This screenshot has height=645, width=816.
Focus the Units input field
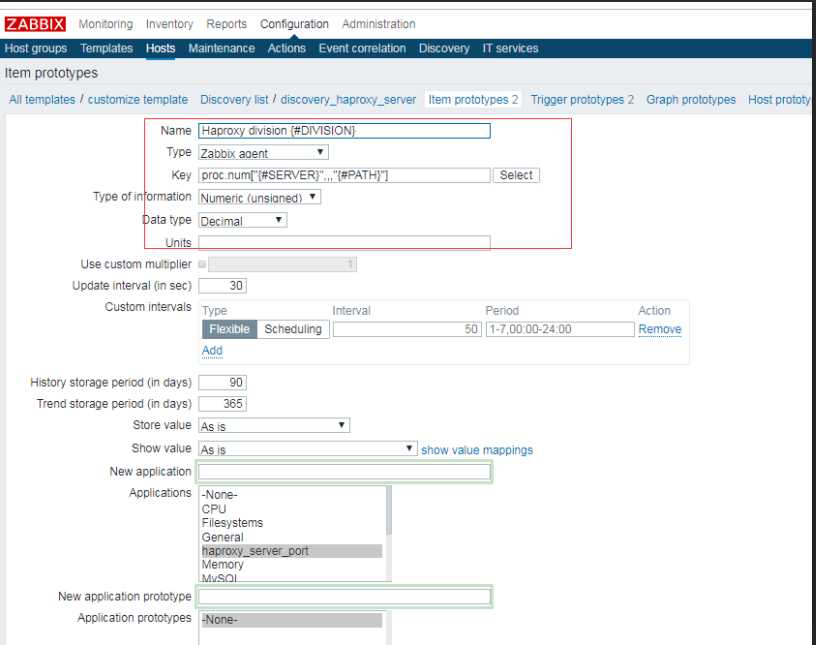click(344, 243)
